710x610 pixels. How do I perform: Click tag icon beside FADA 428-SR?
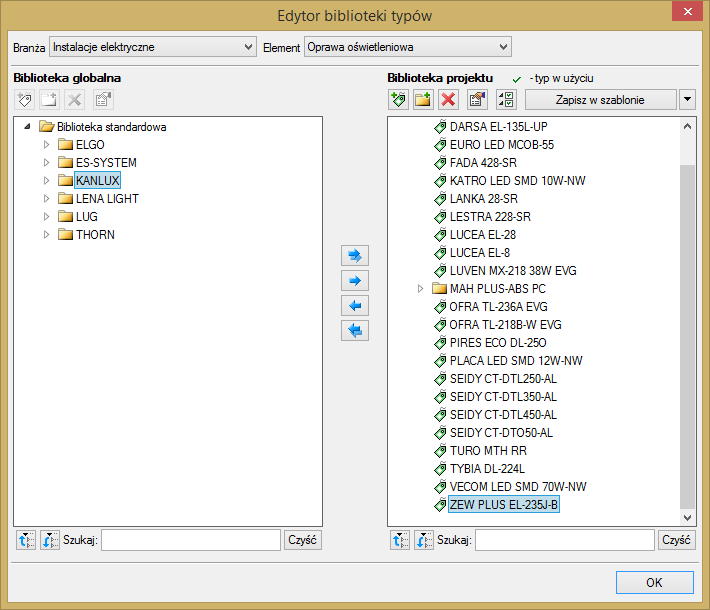pyautogui.click(x=440, y=163)
